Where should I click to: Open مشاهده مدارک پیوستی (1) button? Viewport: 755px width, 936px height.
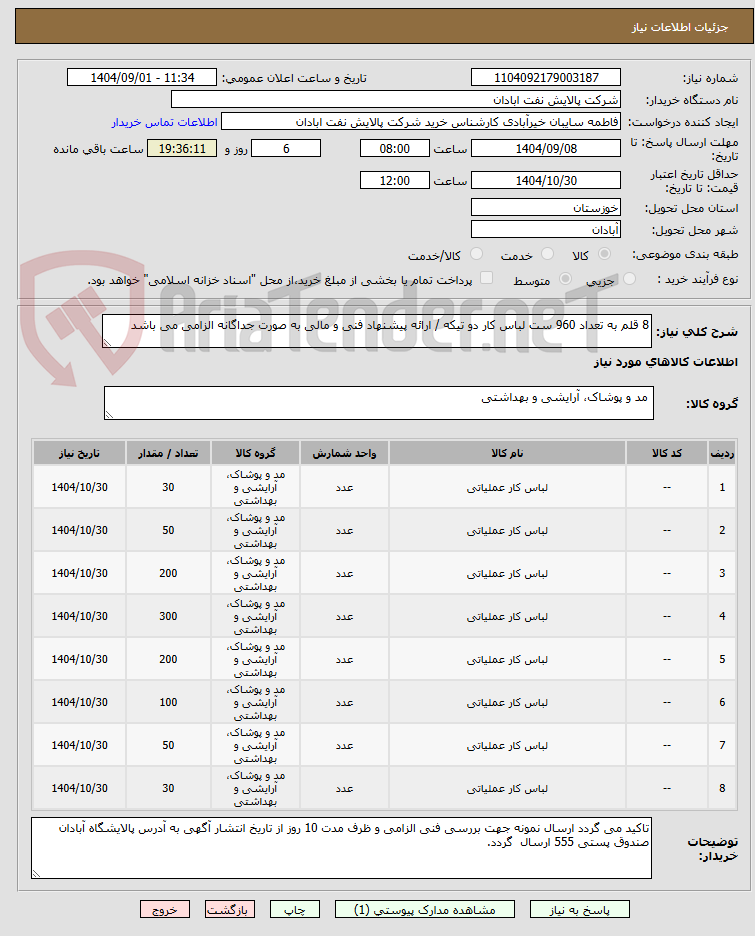point(424,909)
